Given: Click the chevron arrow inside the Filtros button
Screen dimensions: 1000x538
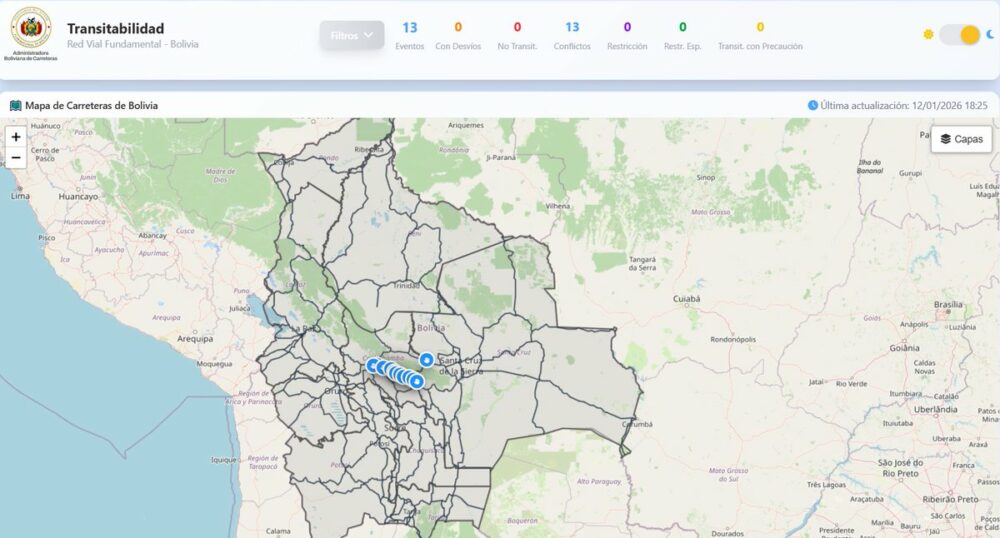Looking at the screenshot, I should coord(370,35).
